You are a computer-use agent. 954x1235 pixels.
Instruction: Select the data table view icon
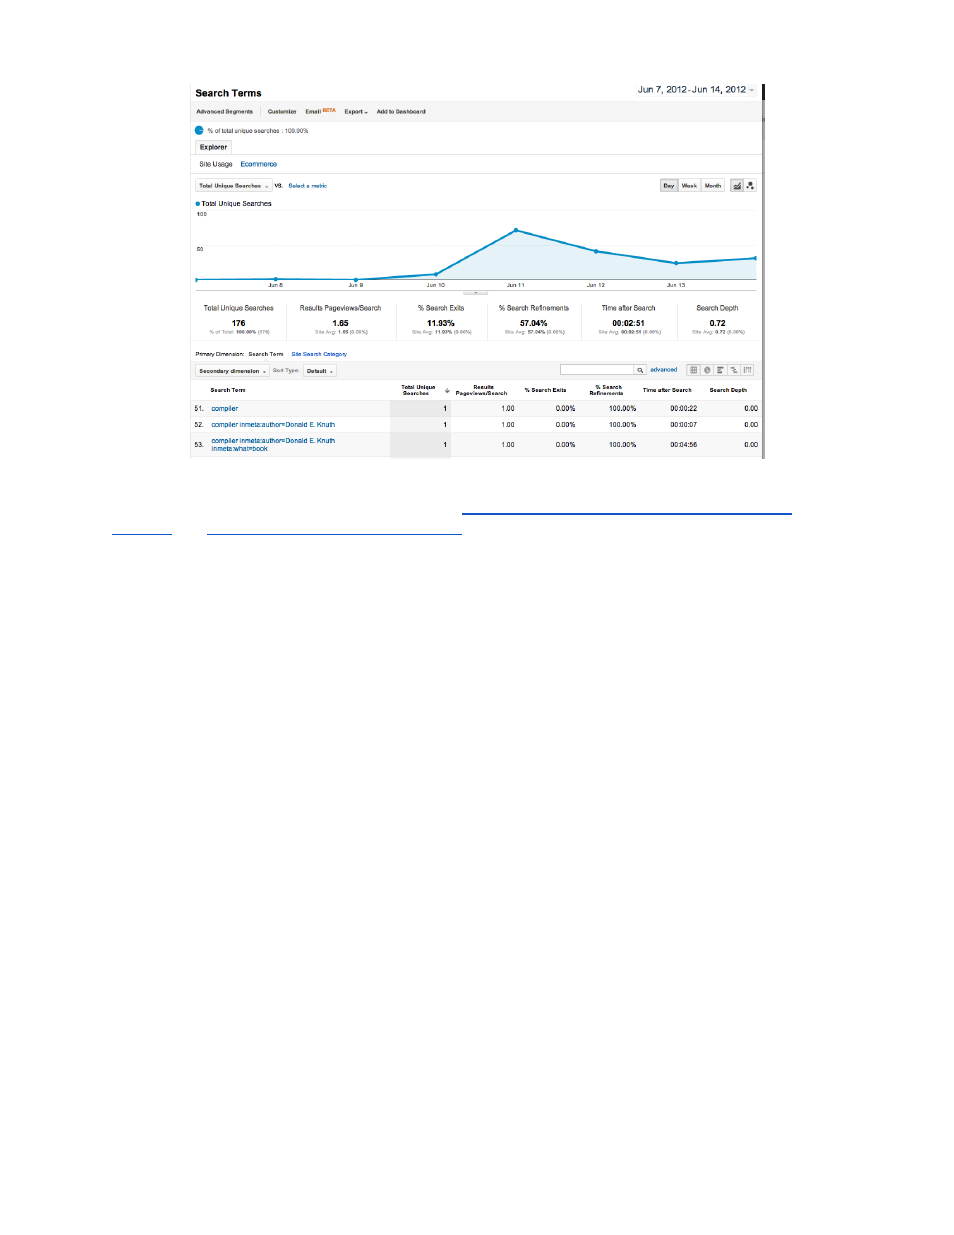[x=693, y=370]
